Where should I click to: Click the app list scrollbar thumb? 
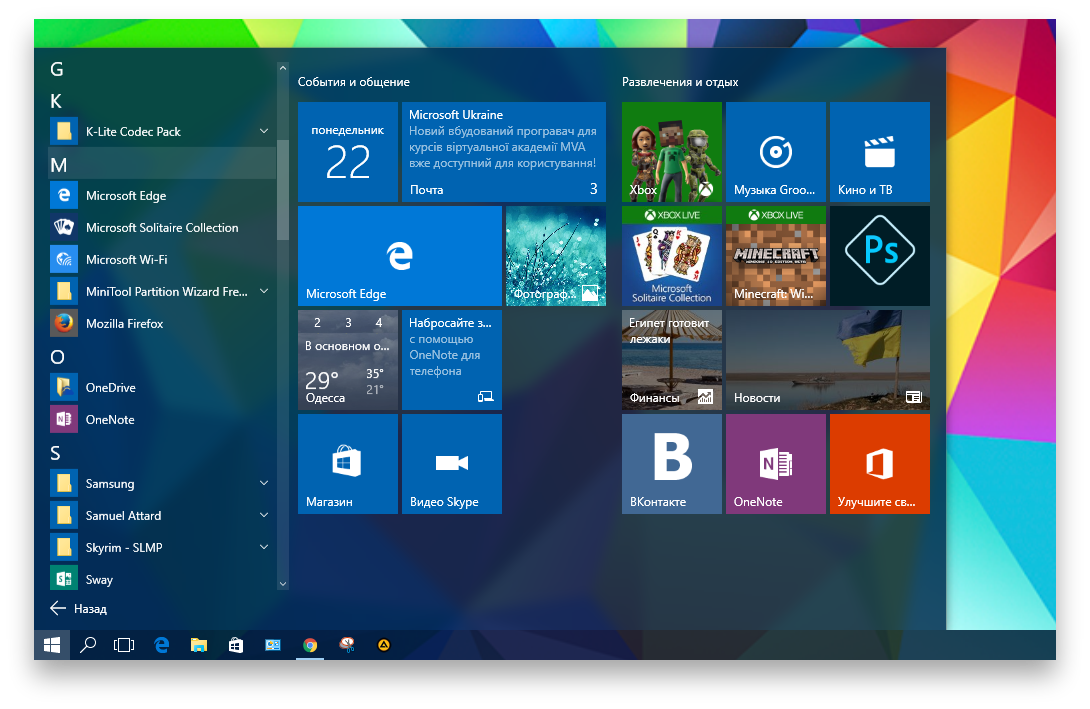point(282,189)
